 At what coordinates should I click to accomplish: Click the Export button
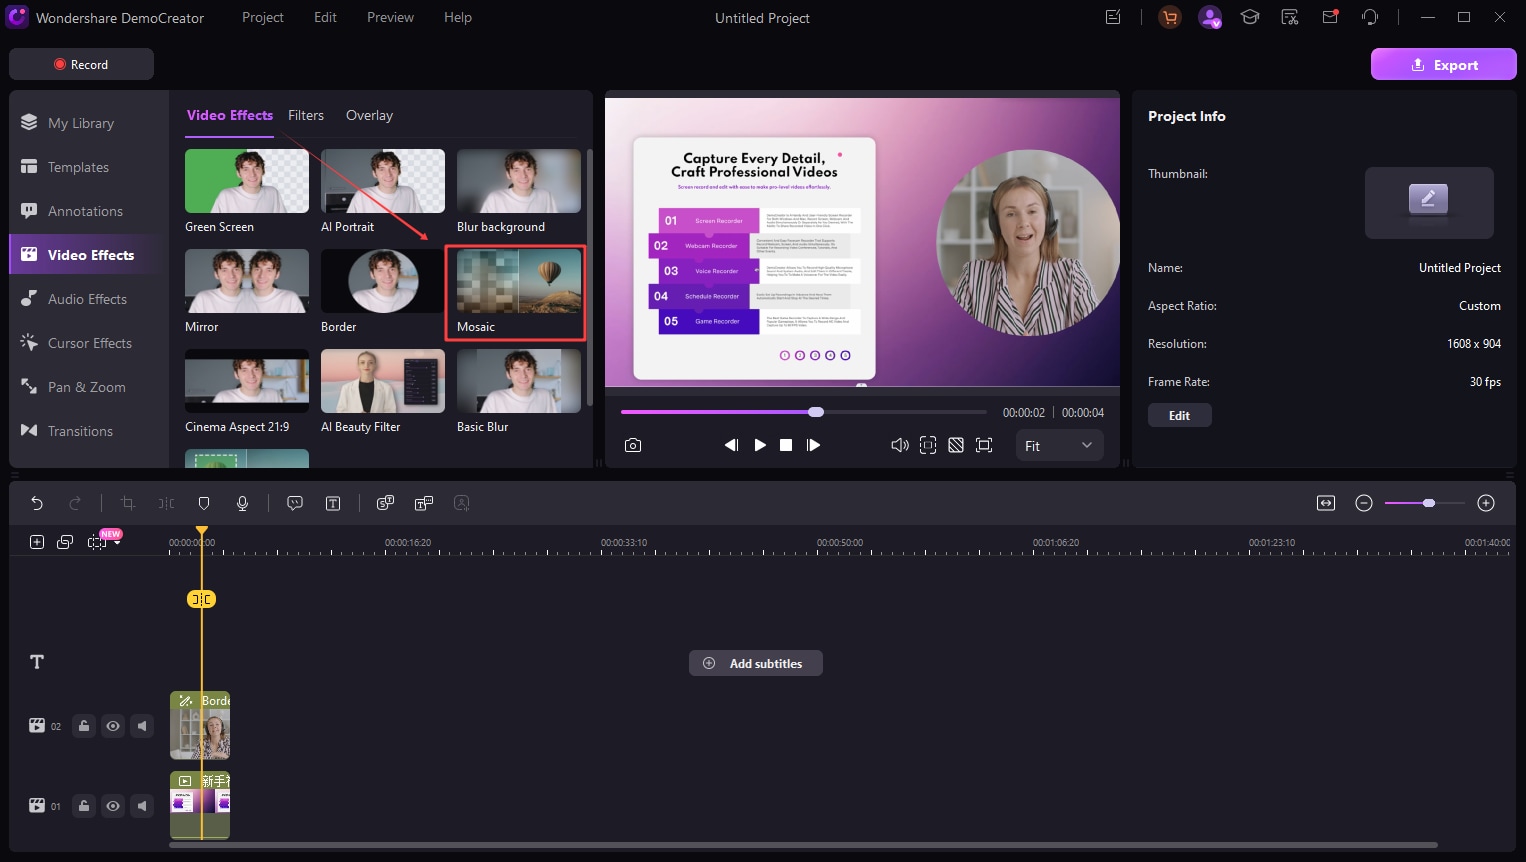tap(1443, 65)
